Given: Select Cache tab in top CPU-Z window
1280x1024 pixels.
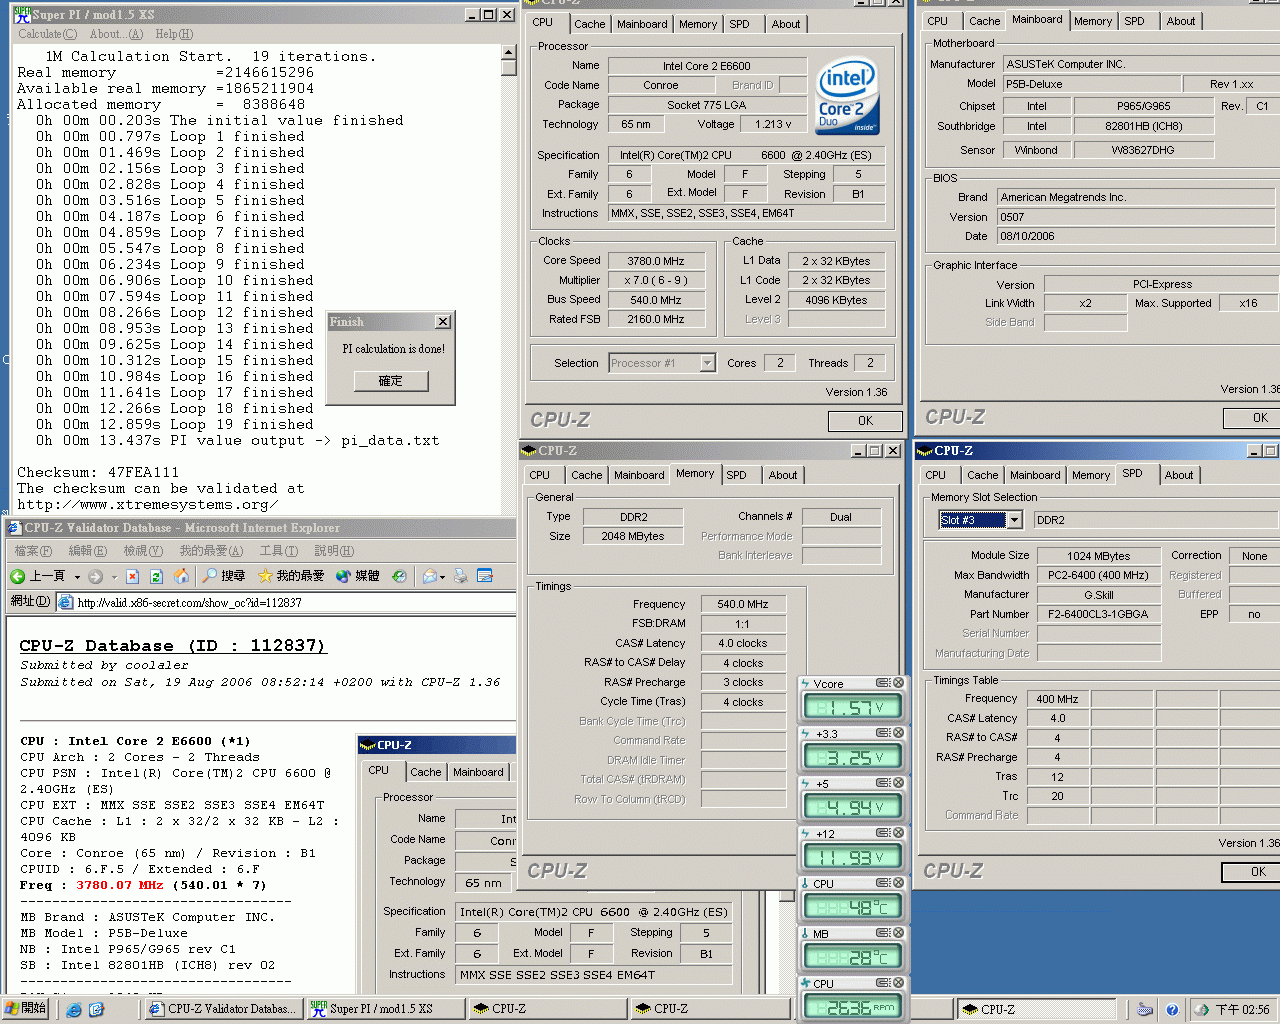Looking at the screenshot, I should (x=589, y=24).
